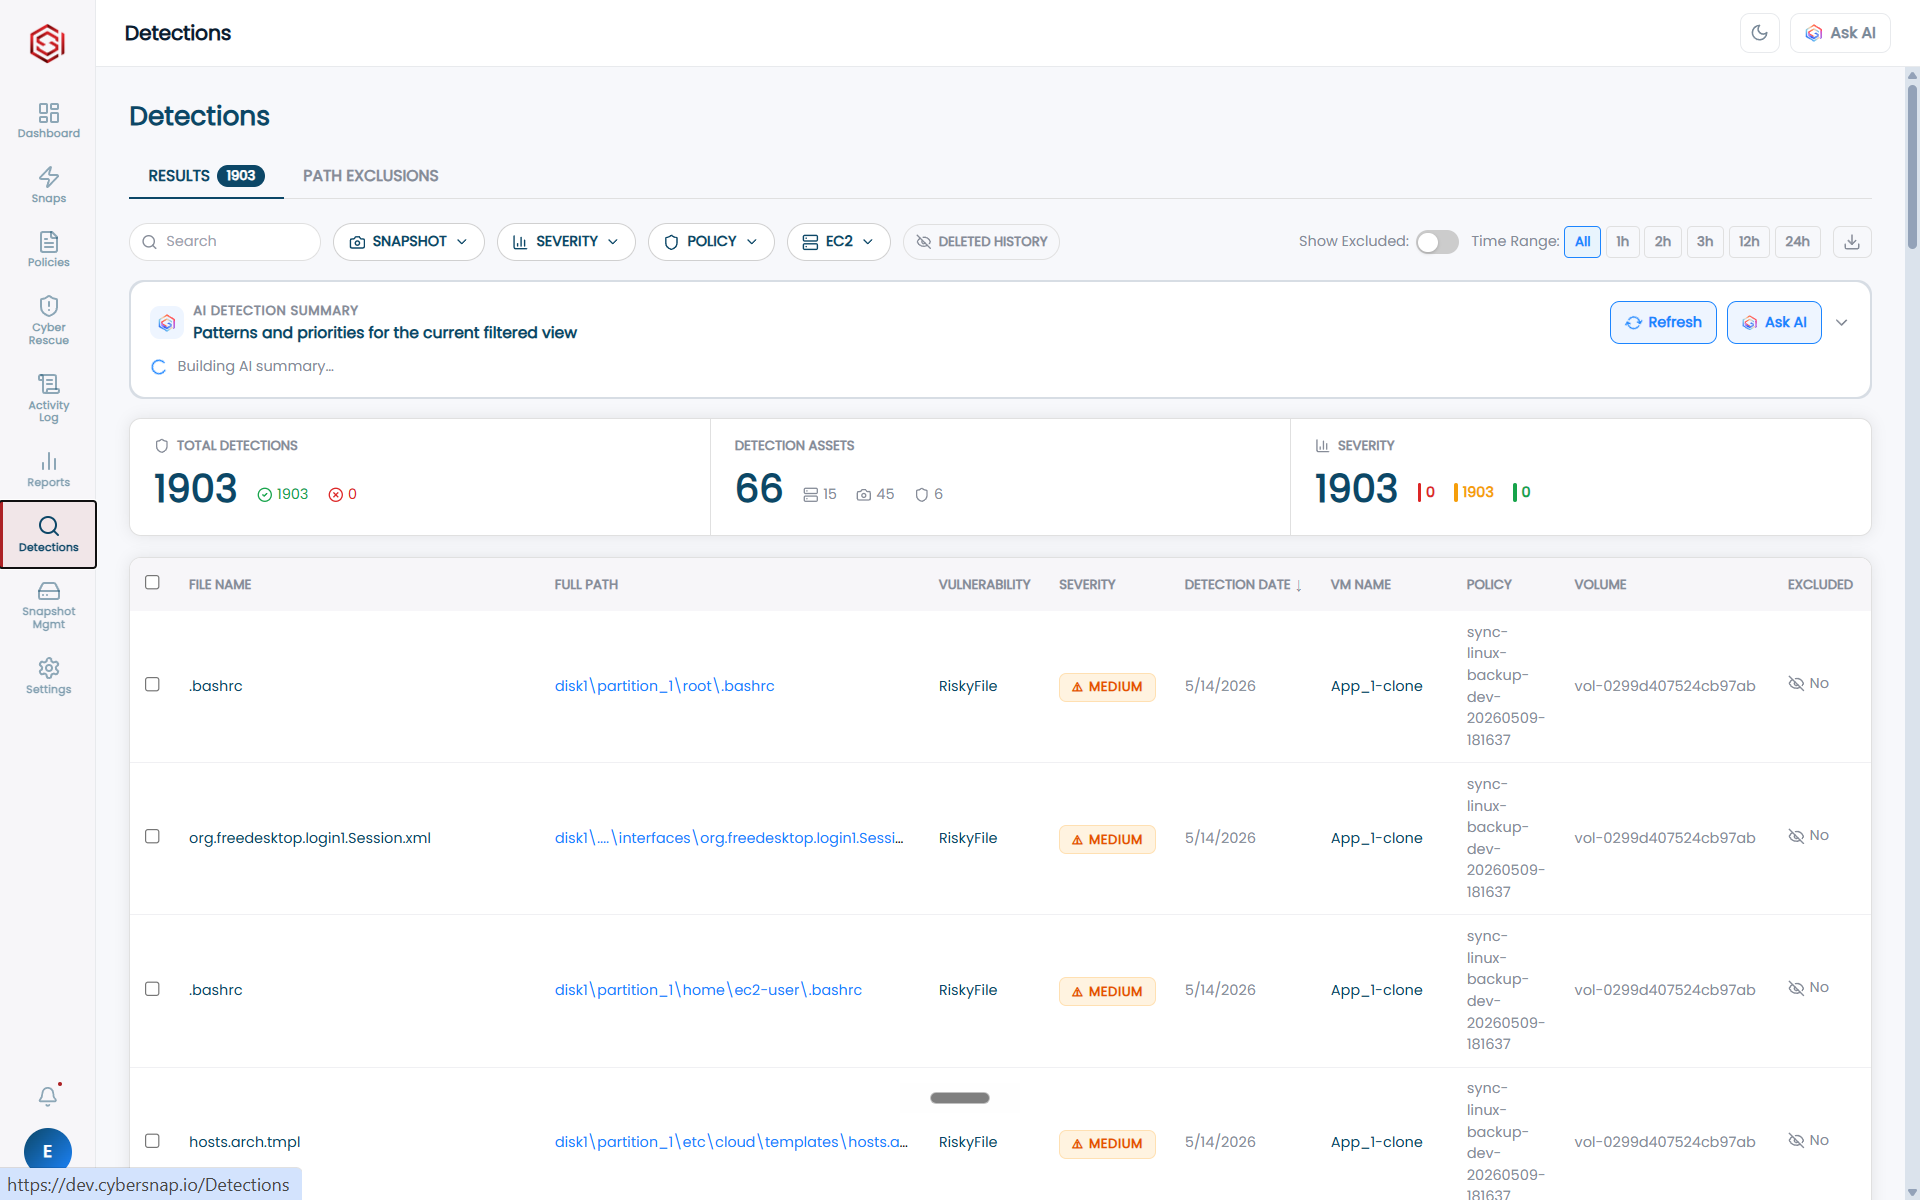Check the ec2-user .bashrc row checkbox

pos(152,988)
